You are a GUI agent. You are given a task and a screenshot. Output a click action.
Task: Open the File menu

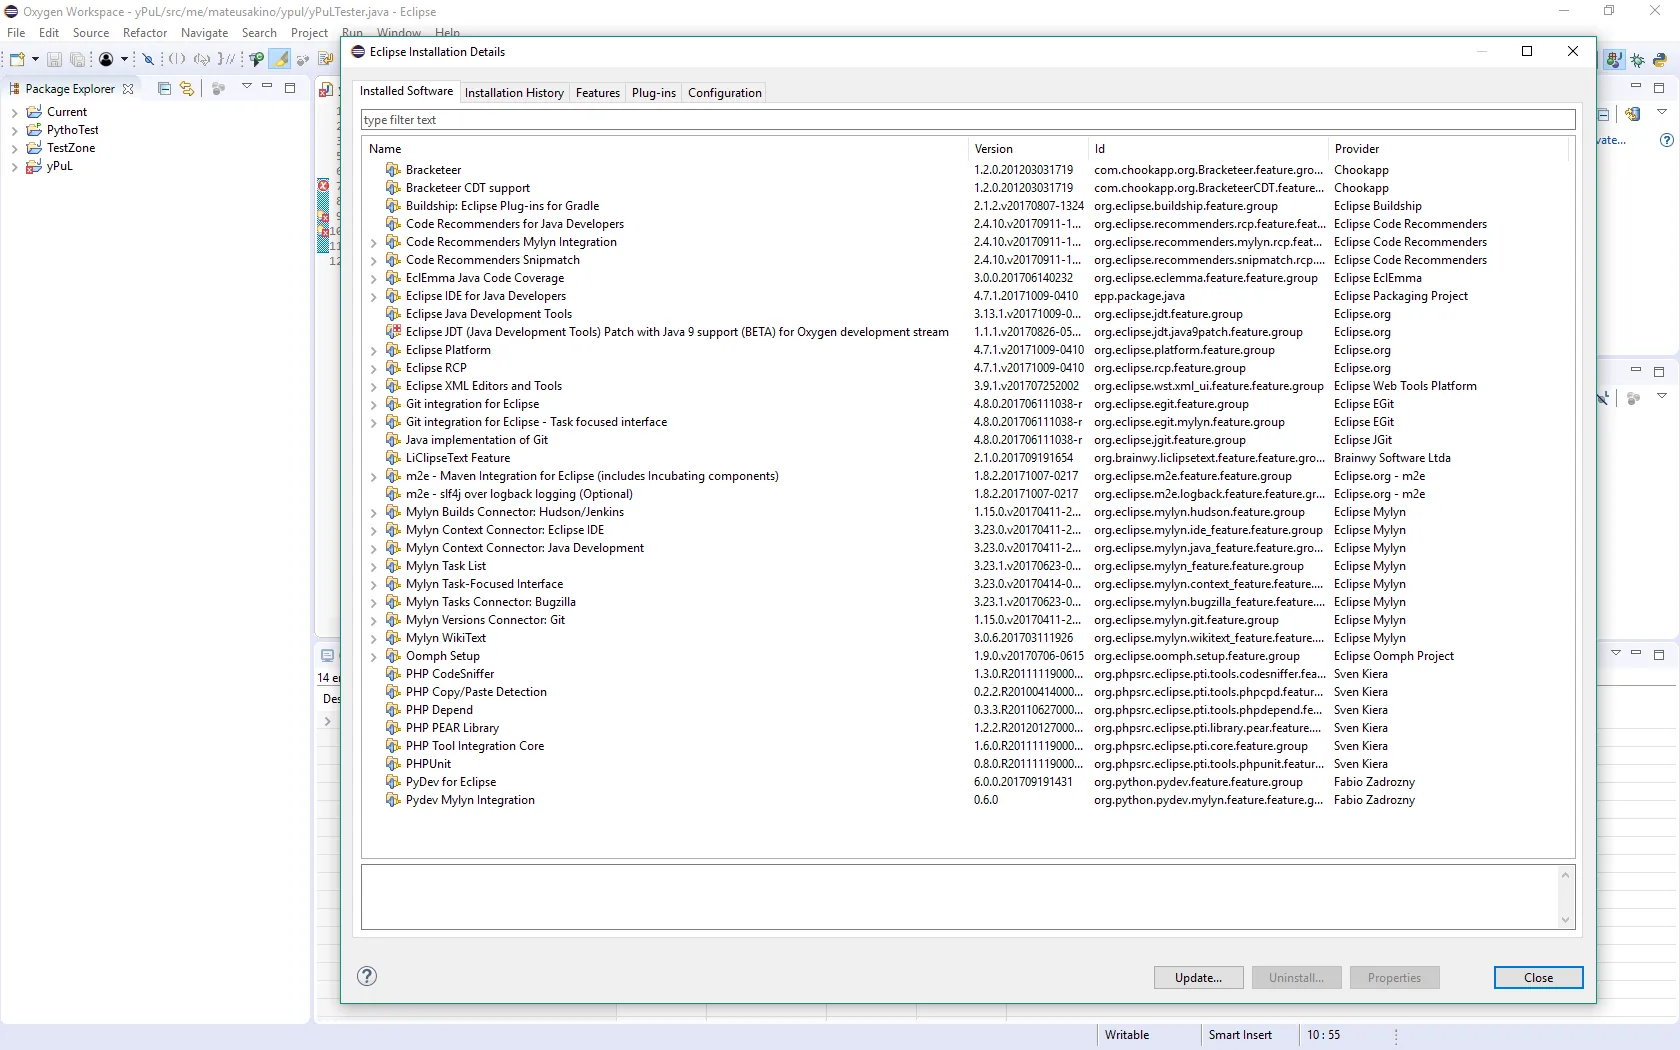point(16,33)
